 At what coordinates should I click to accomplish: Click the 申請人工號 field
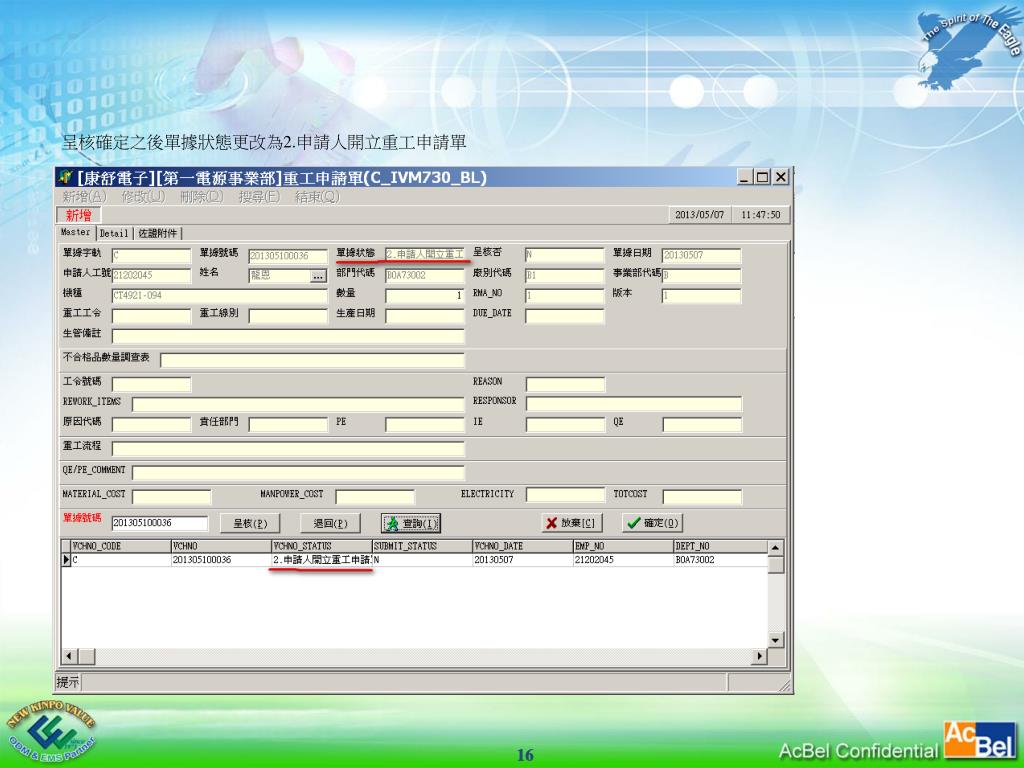point(151,276)
